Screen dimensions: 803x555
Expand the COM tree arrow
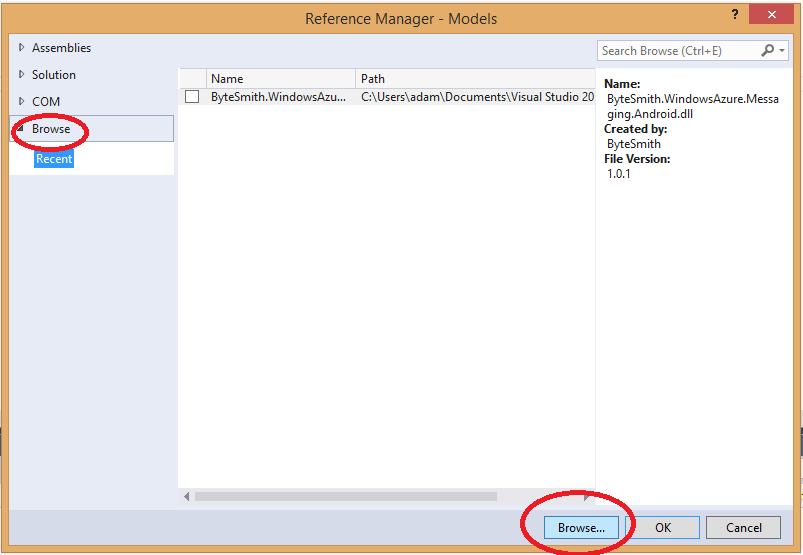click(22, 101)
